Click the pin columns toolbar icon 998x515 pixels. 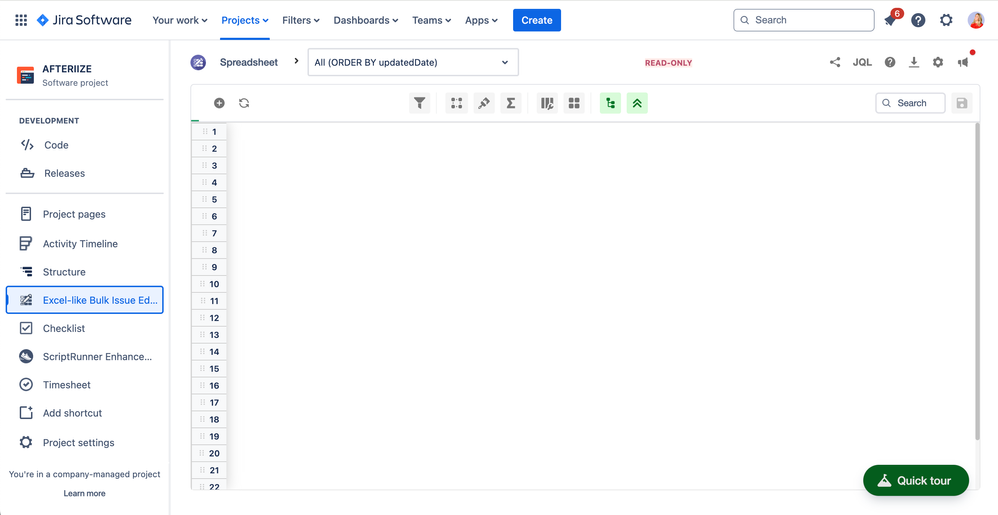[484, 103]
